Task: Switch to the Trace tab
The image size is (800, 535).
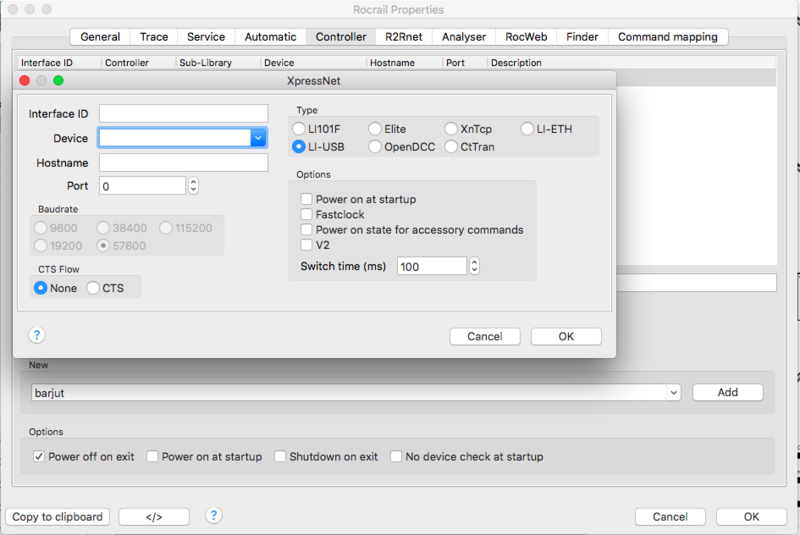Action: (154, 37)
